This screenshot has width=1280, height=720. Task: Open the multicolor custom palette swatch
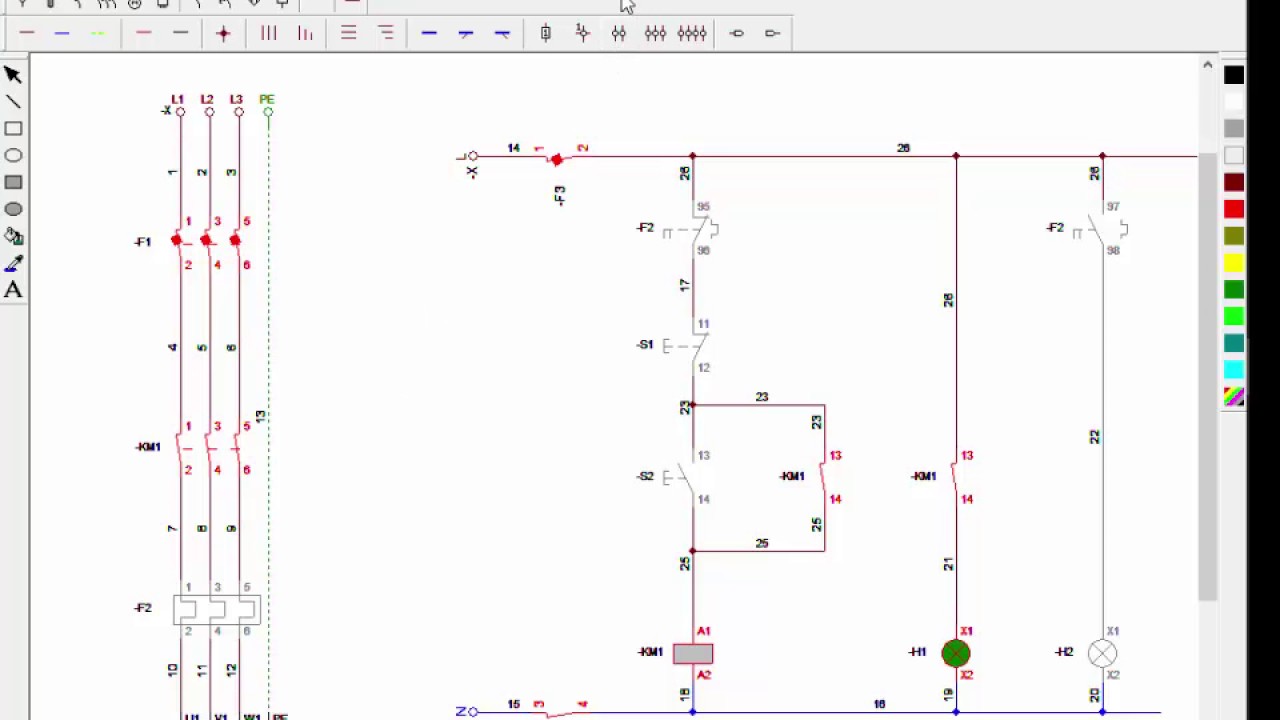click(1234, 397)
